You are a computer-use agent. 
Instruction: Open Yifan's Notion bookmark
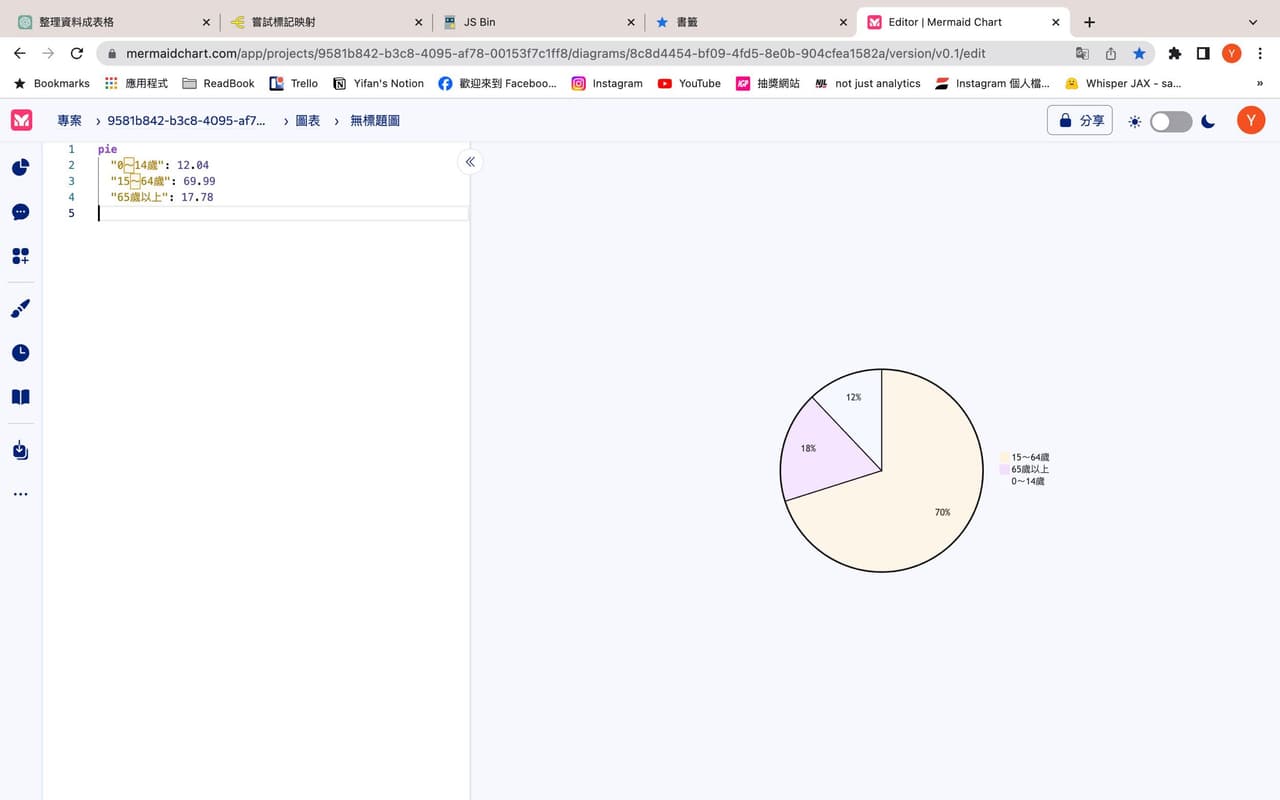click(x=378, y=84)
